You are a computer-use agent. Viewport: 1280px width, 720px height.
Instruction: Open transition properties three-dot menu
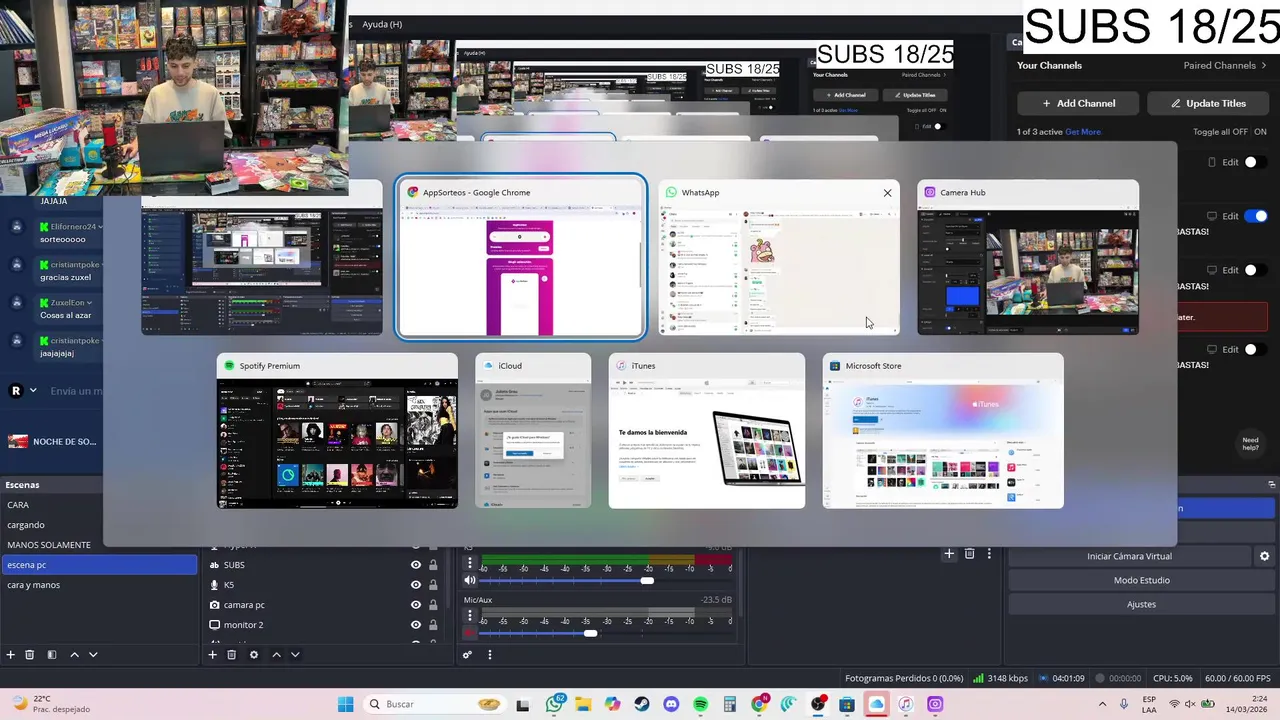click(x=989, y=553)
